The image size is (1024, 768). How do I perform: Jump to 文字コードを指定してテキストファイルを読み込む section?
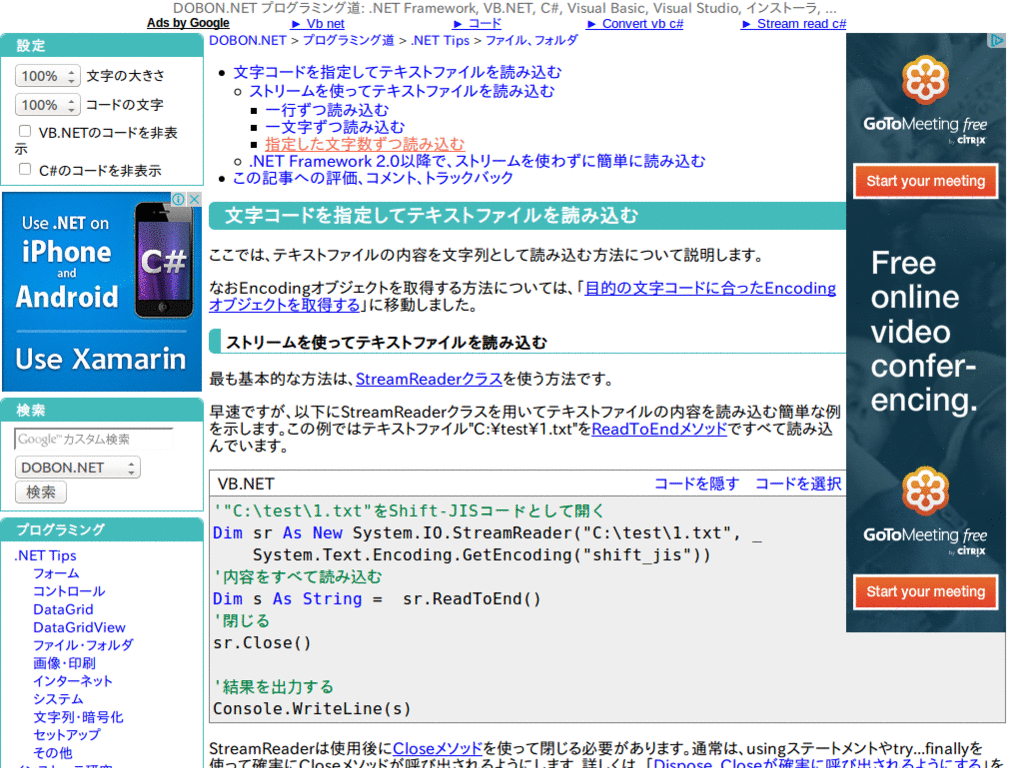click(x=398, y=72)
